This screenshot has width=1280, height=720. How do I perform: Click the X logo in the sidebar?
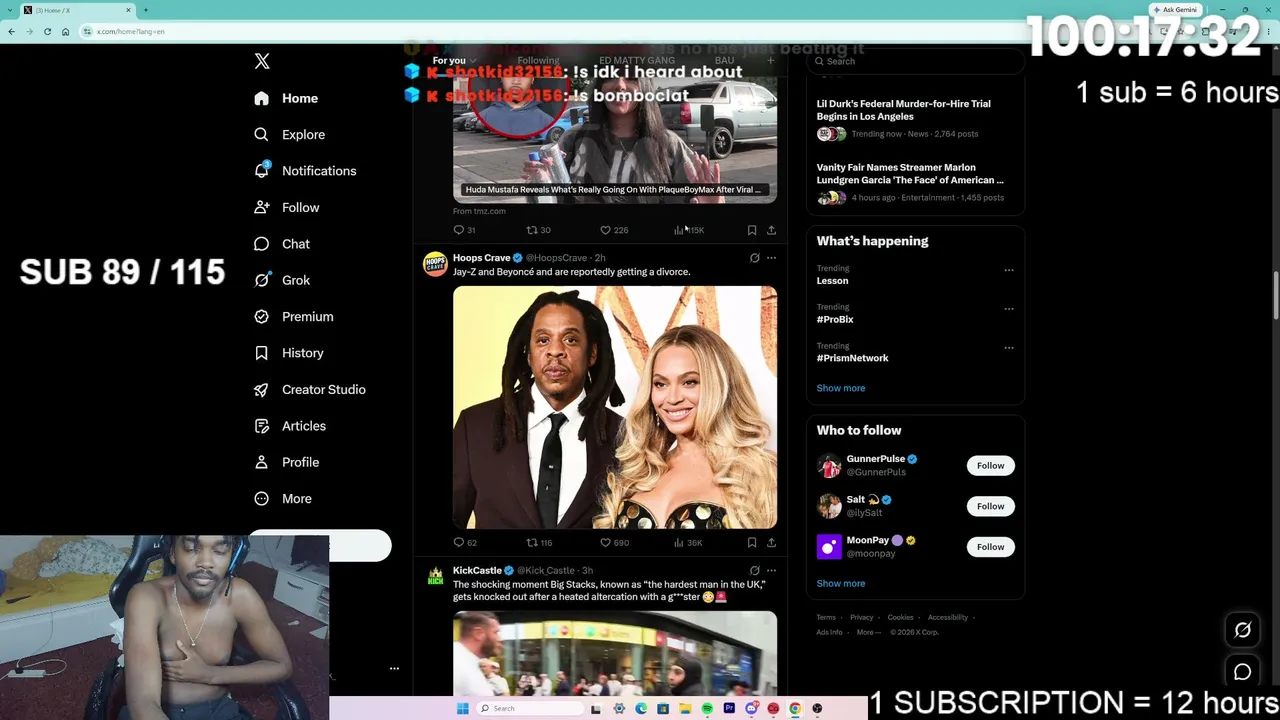tap(262, 61)
